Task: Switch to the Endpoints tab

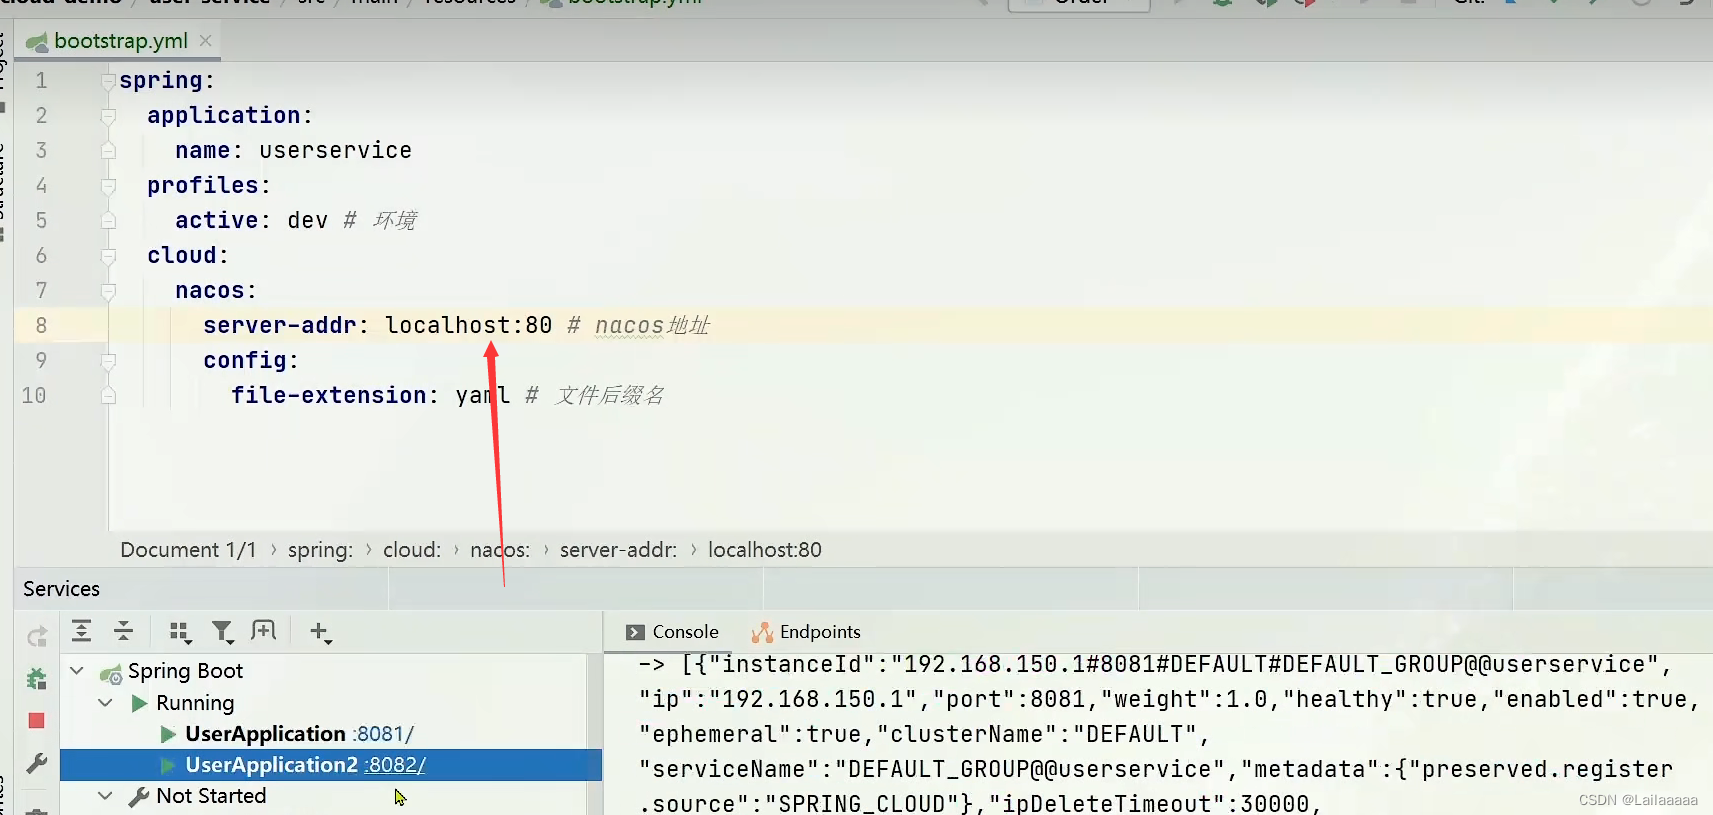Action: coord(806,632)
